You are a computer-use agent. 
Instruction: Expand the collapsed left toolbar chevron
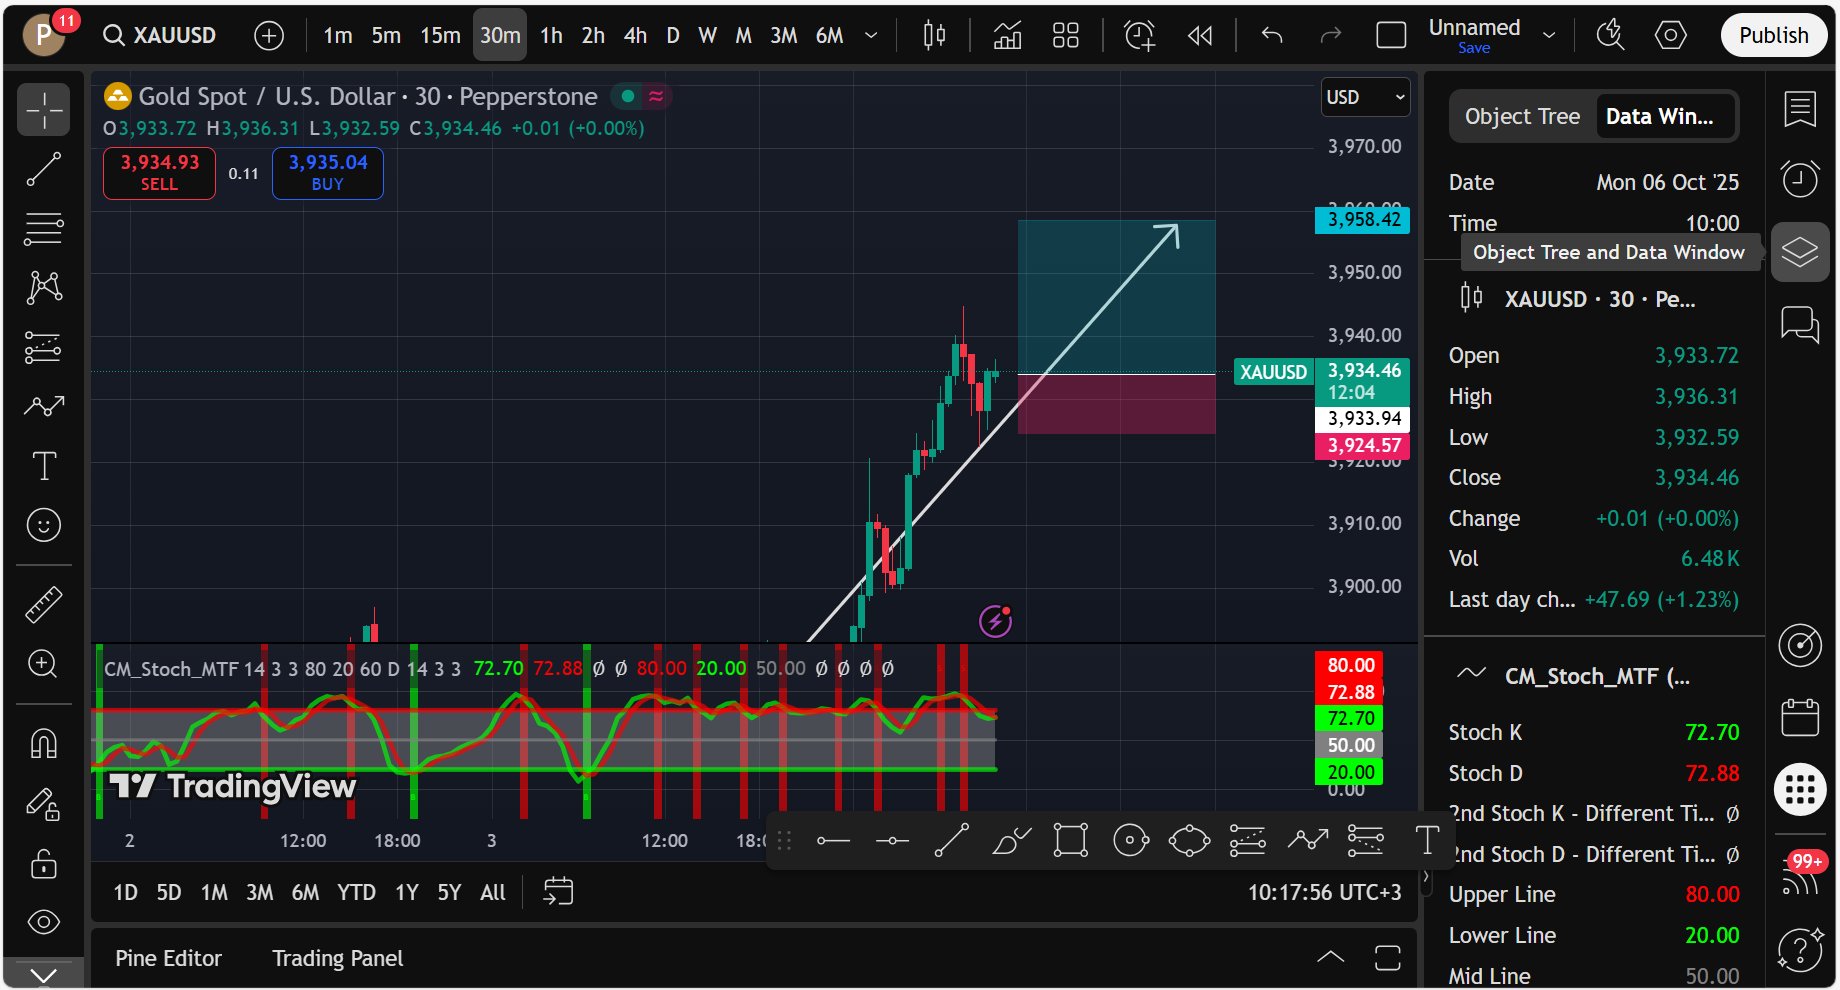click(43, 975)
